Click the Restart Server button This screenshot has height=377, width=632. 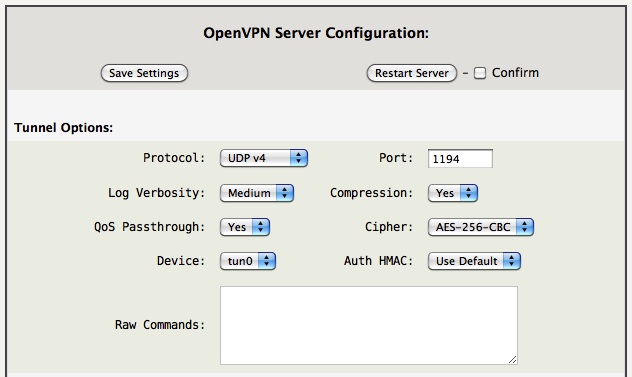click(412, 73)
